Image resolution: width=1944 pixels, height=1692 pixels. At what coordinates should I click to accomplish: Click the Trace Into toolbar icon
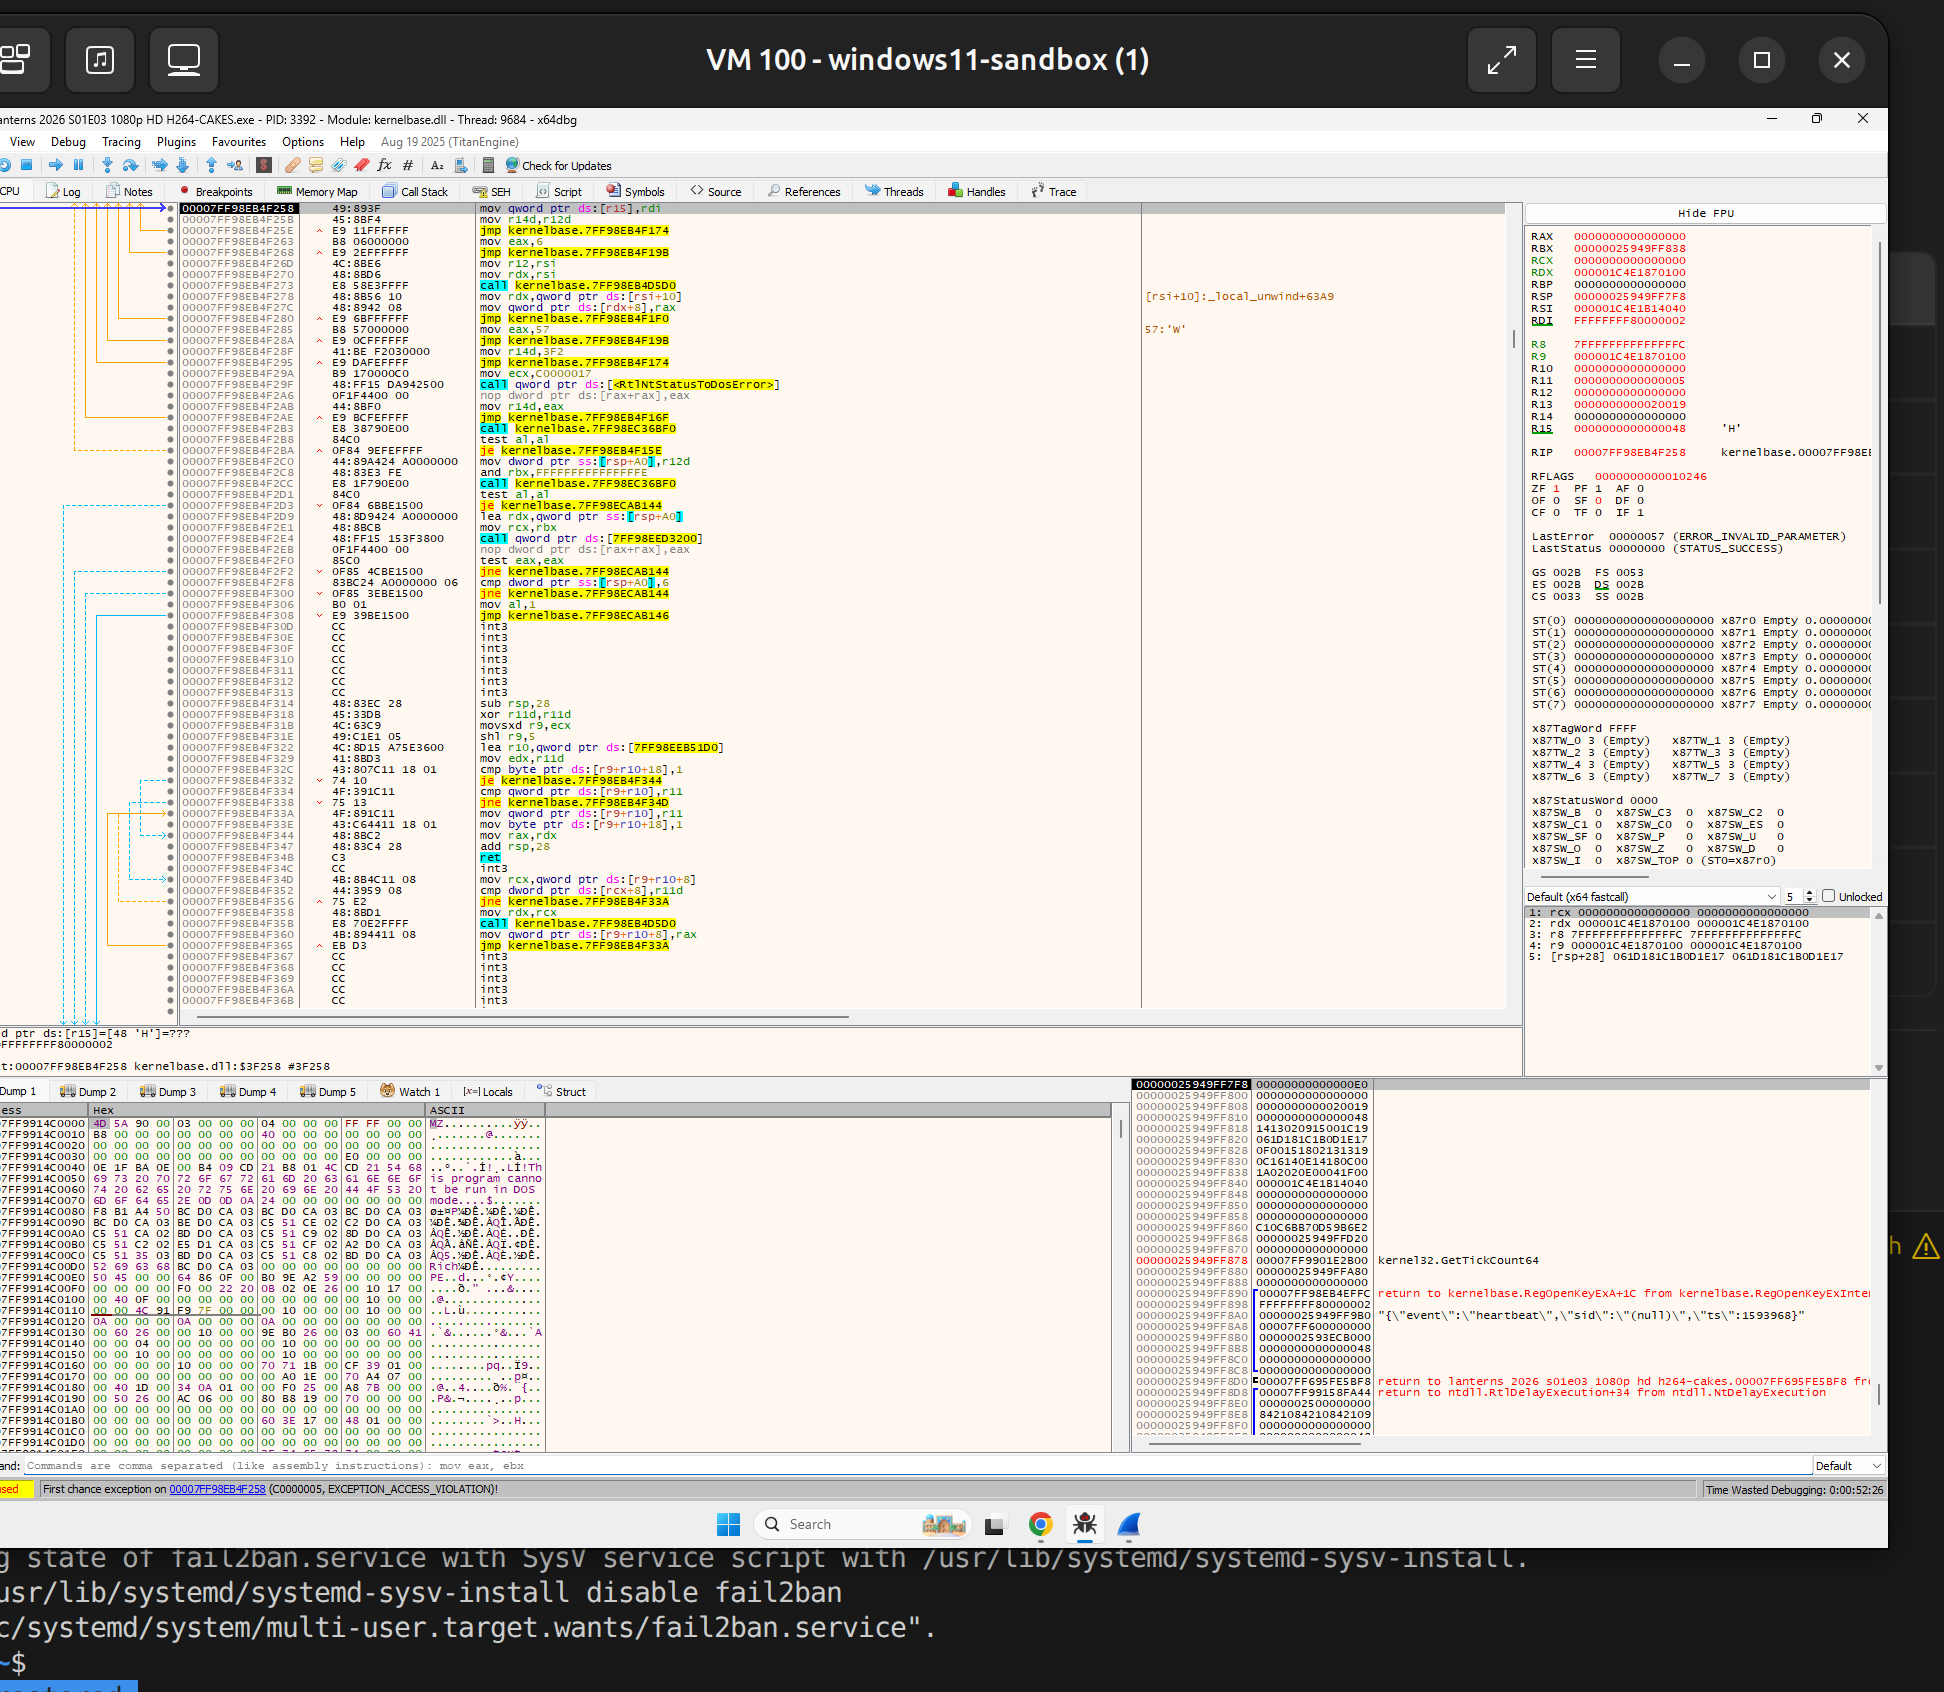pyautogui.click(x=159, y=165)
